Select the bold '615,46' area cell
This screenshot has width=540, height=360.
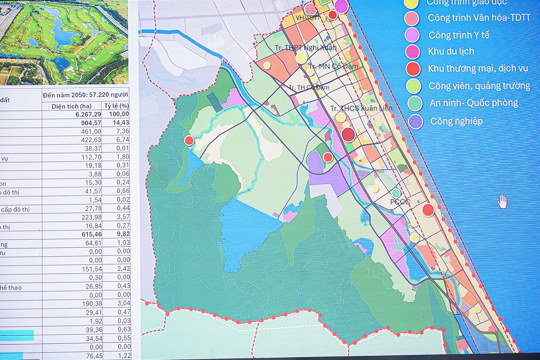coord(91,234)
